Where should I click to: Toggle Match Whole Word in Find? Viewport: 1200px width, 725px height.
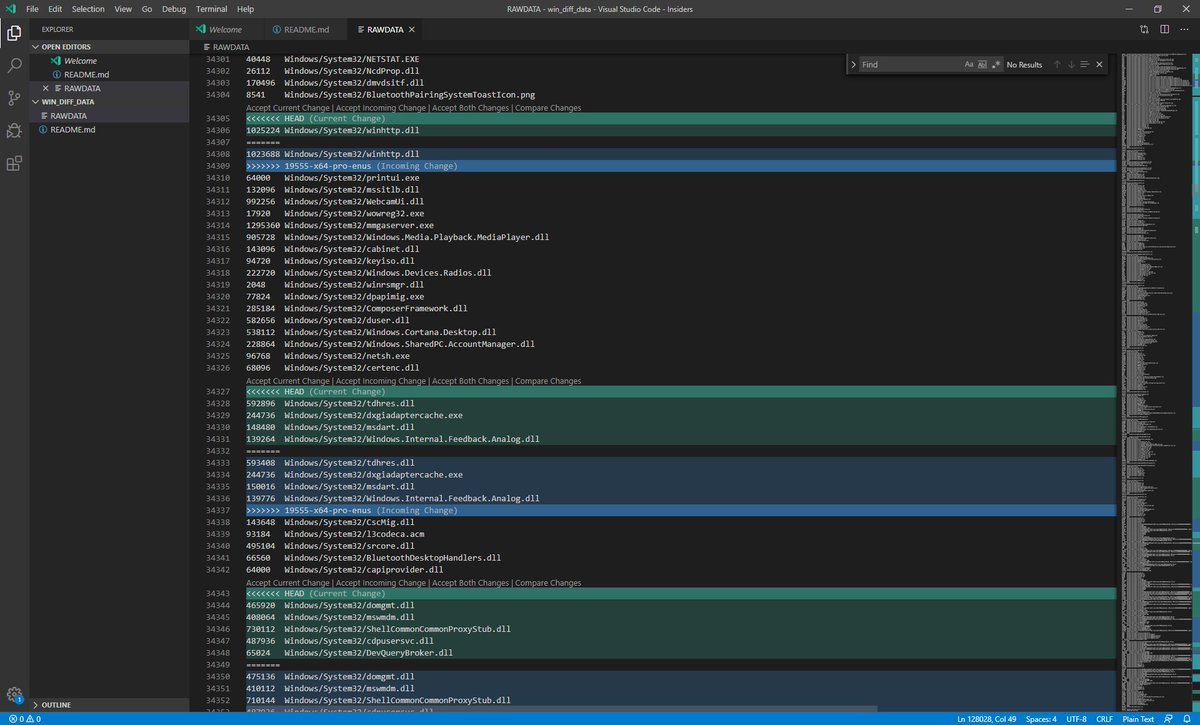[982, 64]
